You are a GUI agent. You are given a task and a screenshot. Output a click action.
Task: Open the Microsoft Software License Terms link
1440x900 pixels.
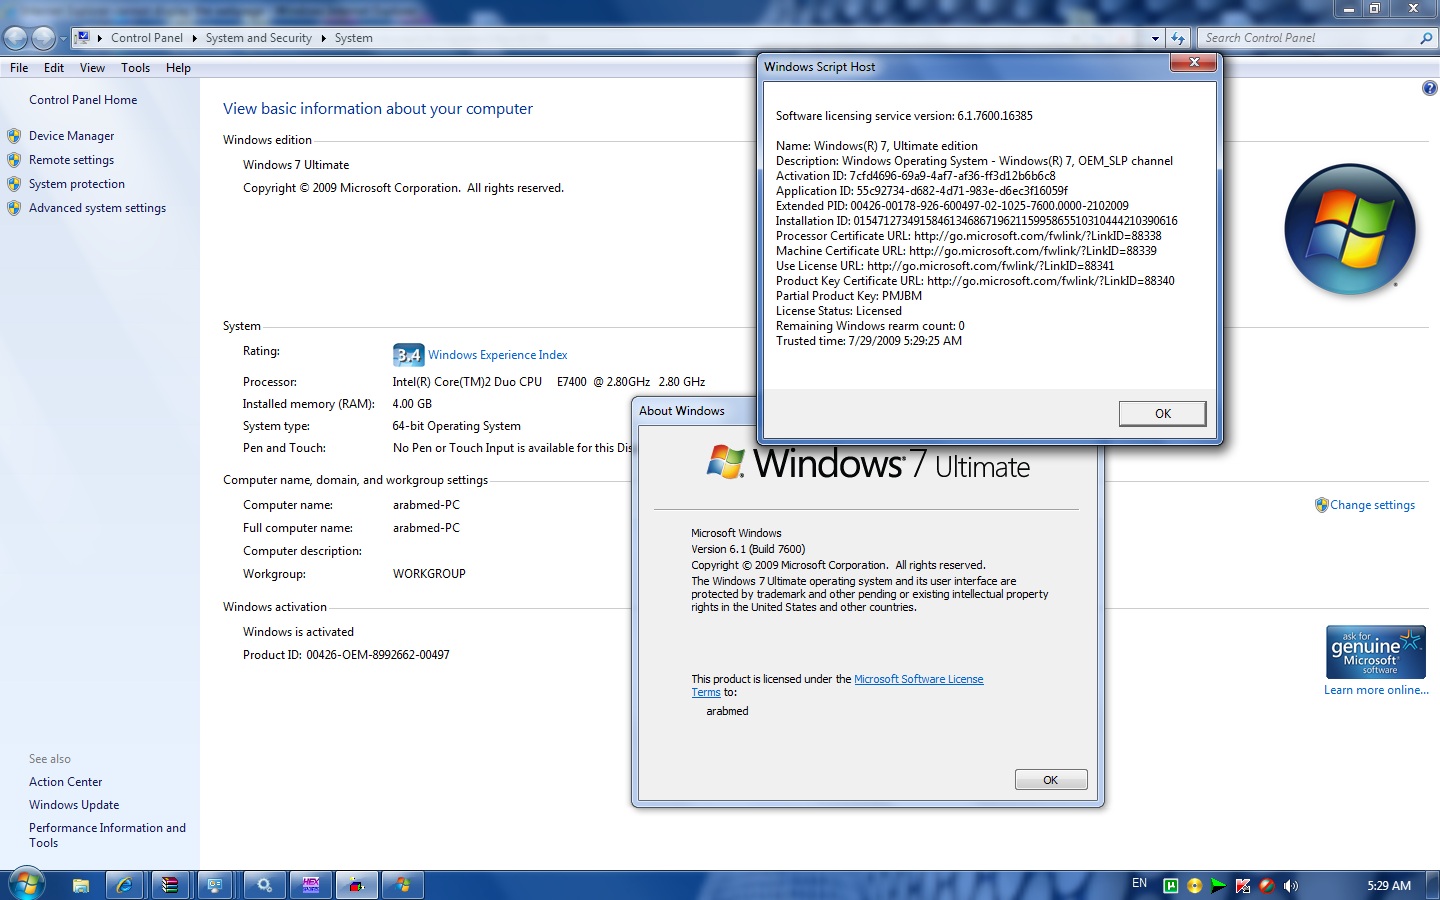tap(918, 679)
